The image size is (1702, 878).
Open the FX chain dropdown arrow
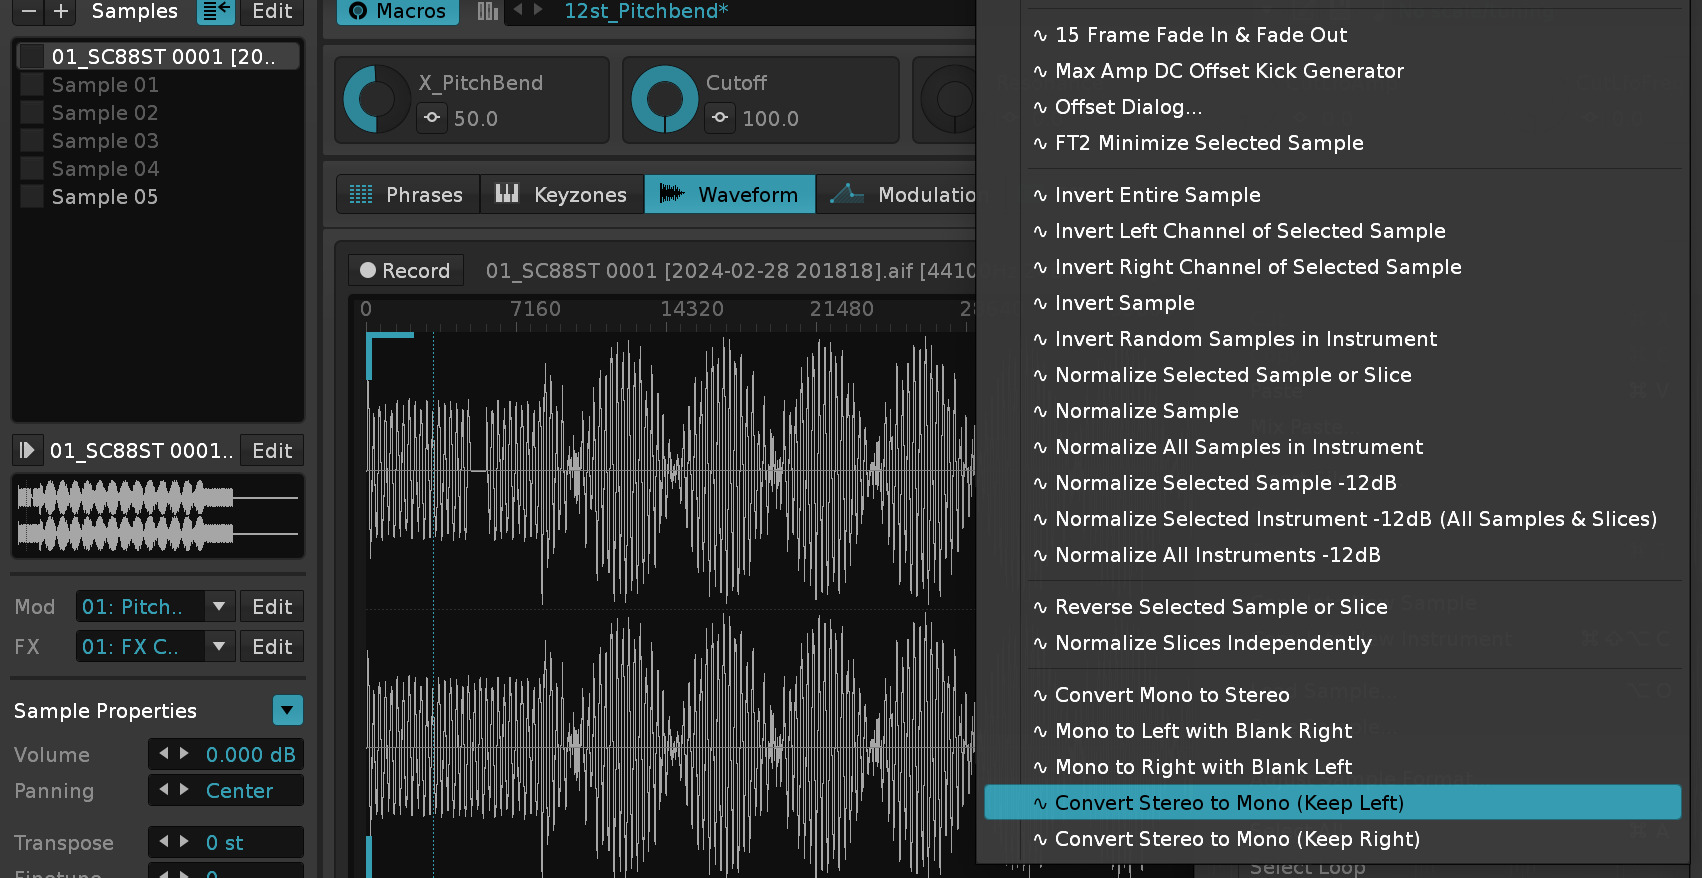tap(219, 647)
